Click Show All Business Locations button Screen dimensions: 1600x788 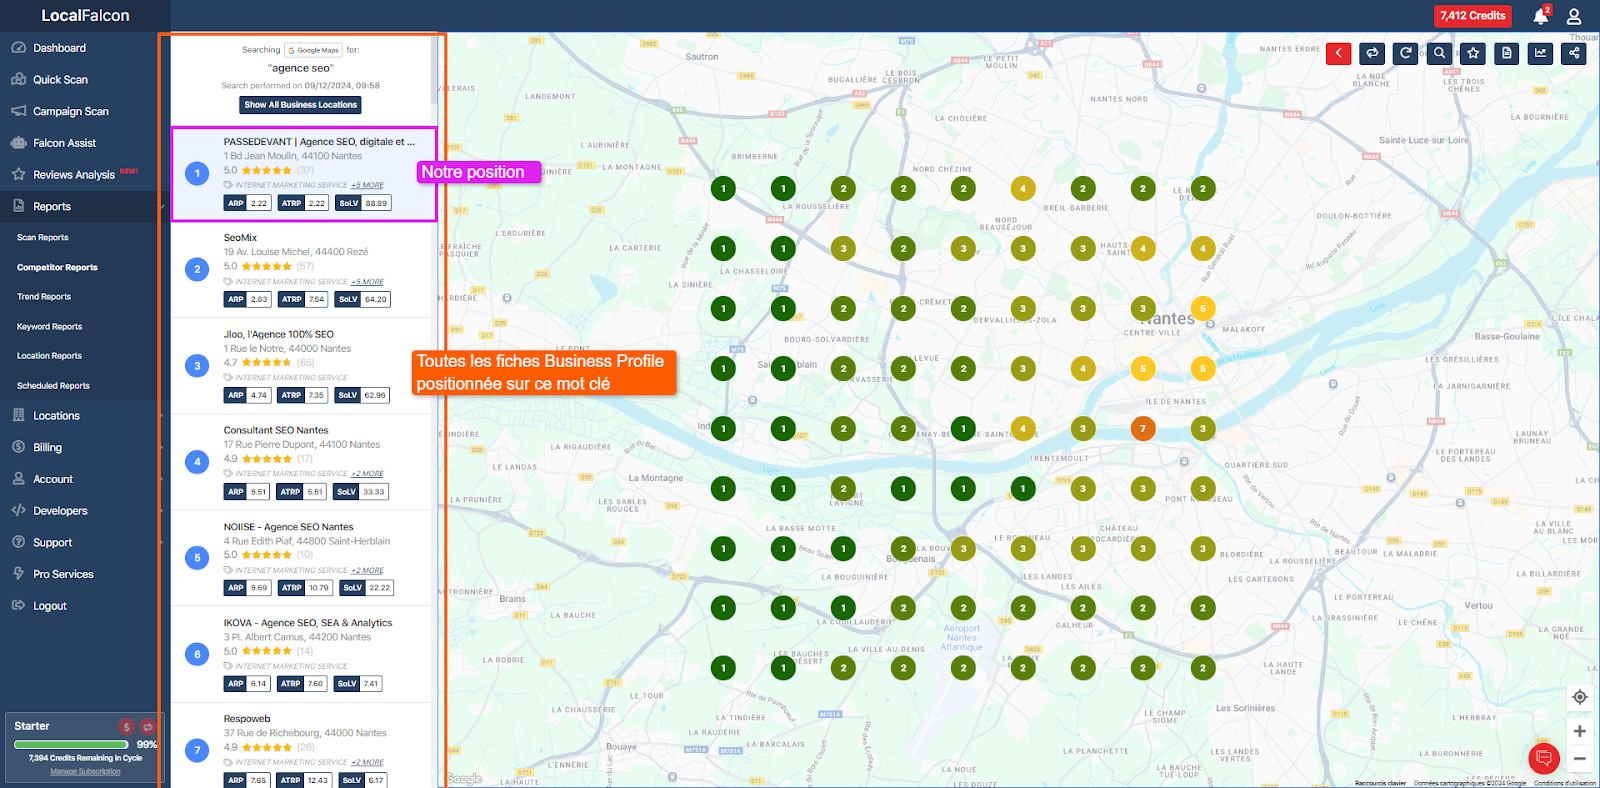301,105
